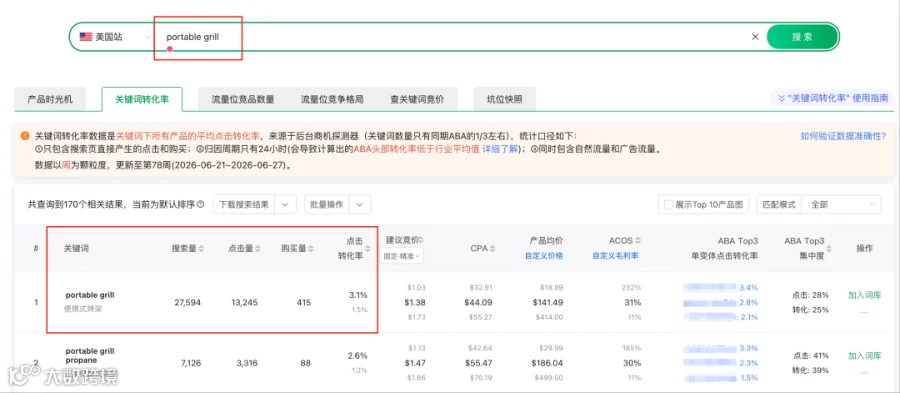The height and width of the screenshot is (393, 900).
Task: Sort by 点击转化率 column arrows
Action: coord(368,249)
